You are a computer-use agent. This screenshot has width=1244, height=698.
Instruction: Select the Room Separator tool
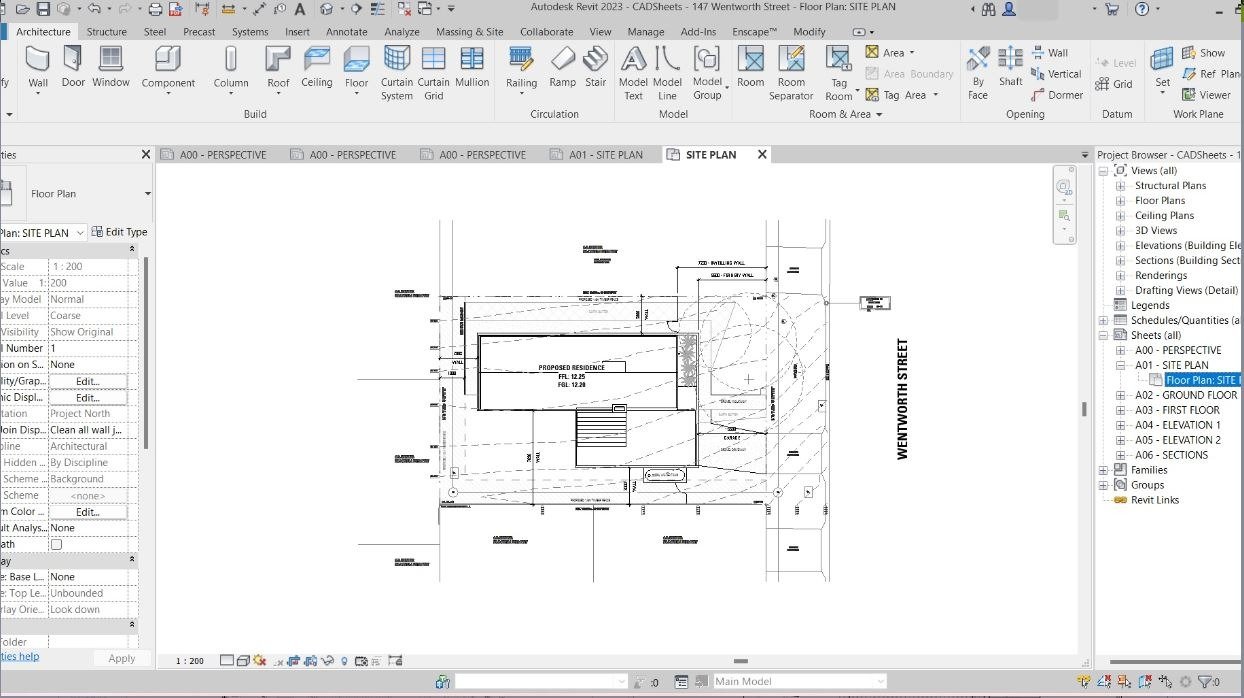pos(791,73)
